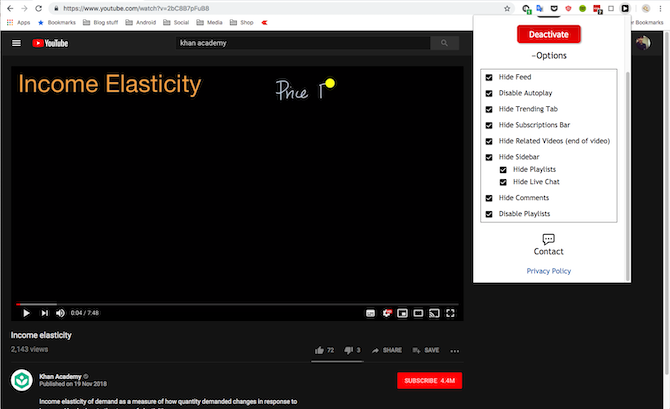Viewport: 670px width, 409px height.
Task: Click the YouTube search field
Action: point(303,43)
